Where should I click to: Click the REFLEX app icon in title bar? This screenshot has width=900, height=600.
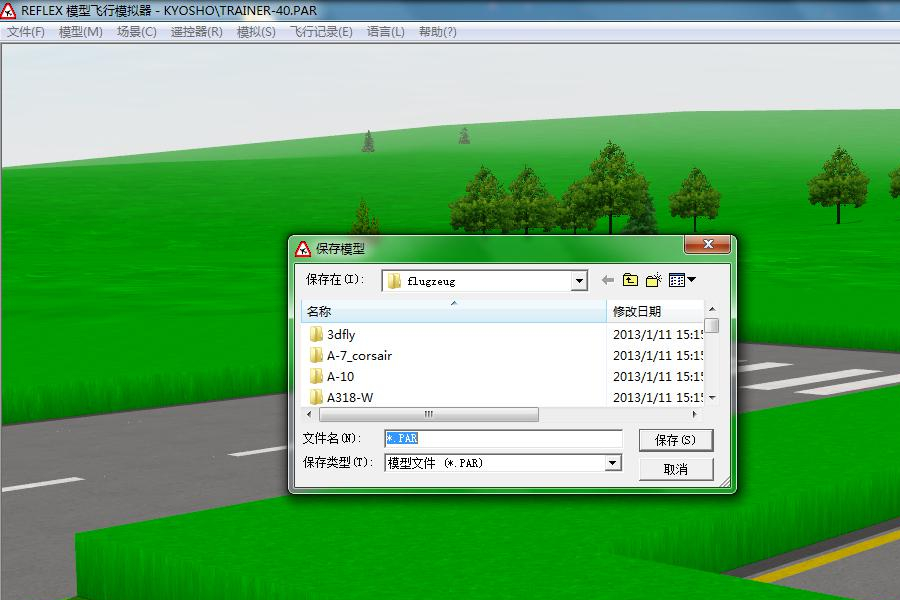[x=8, y=10]
